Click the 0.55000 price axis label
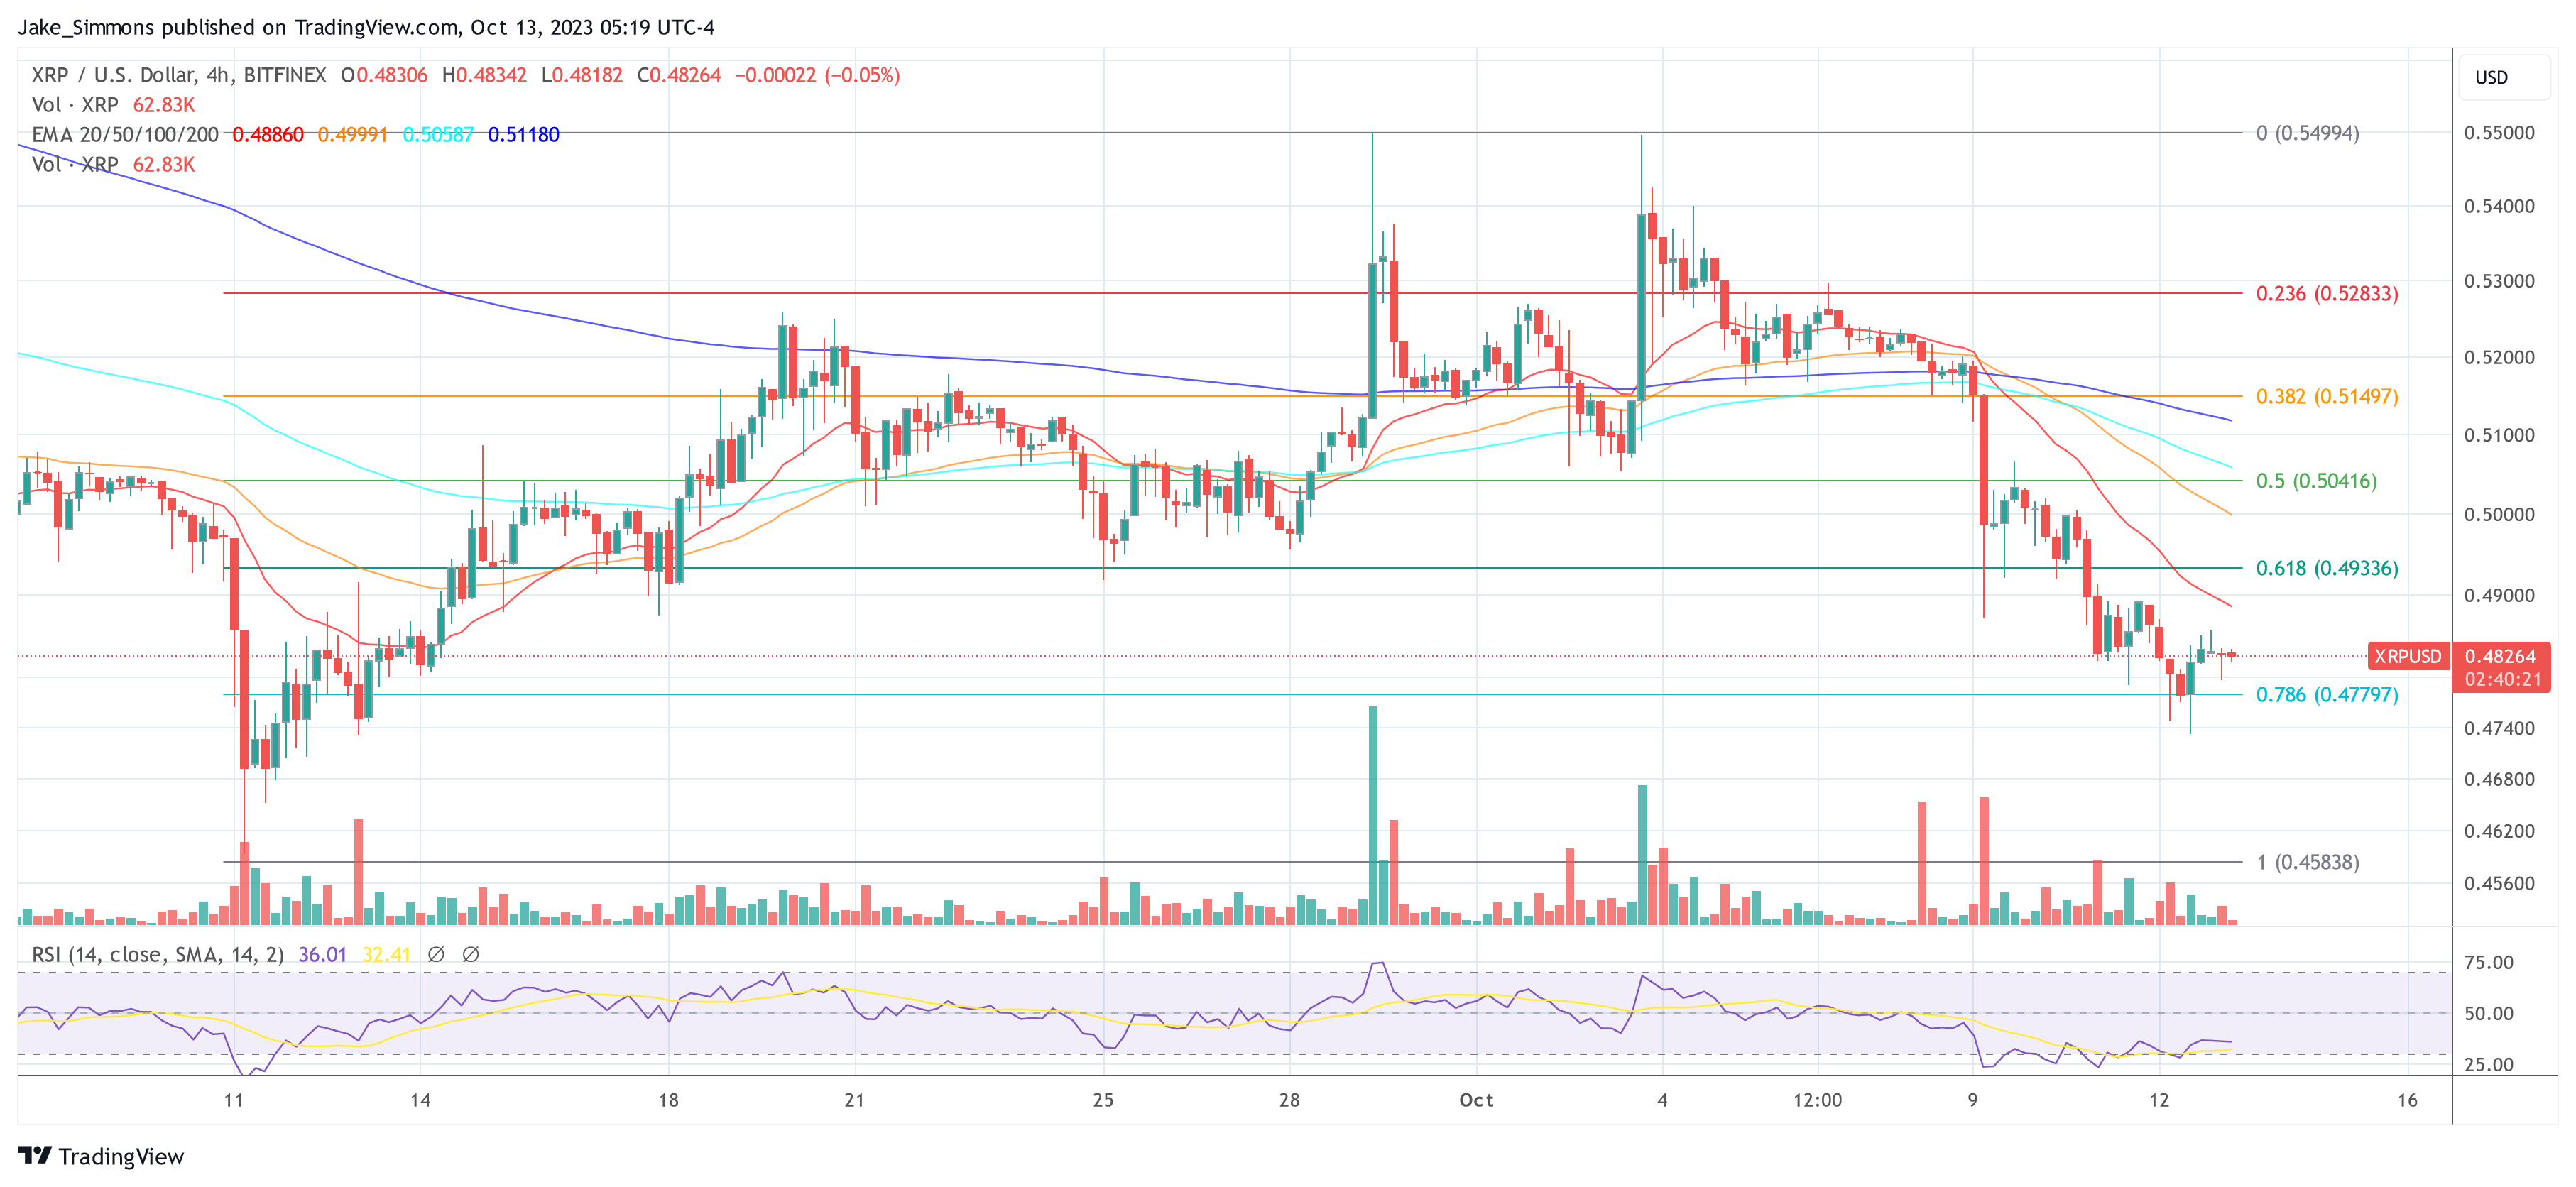This screenshot has width=2576, height=1187. click(2499, 133)
